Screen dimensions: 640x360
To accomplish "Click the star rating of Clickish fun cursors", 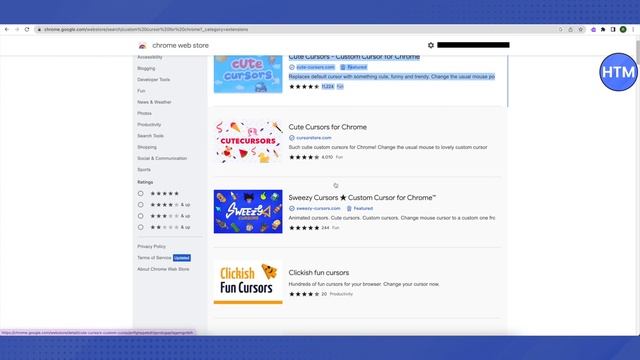I will point(304,294).
